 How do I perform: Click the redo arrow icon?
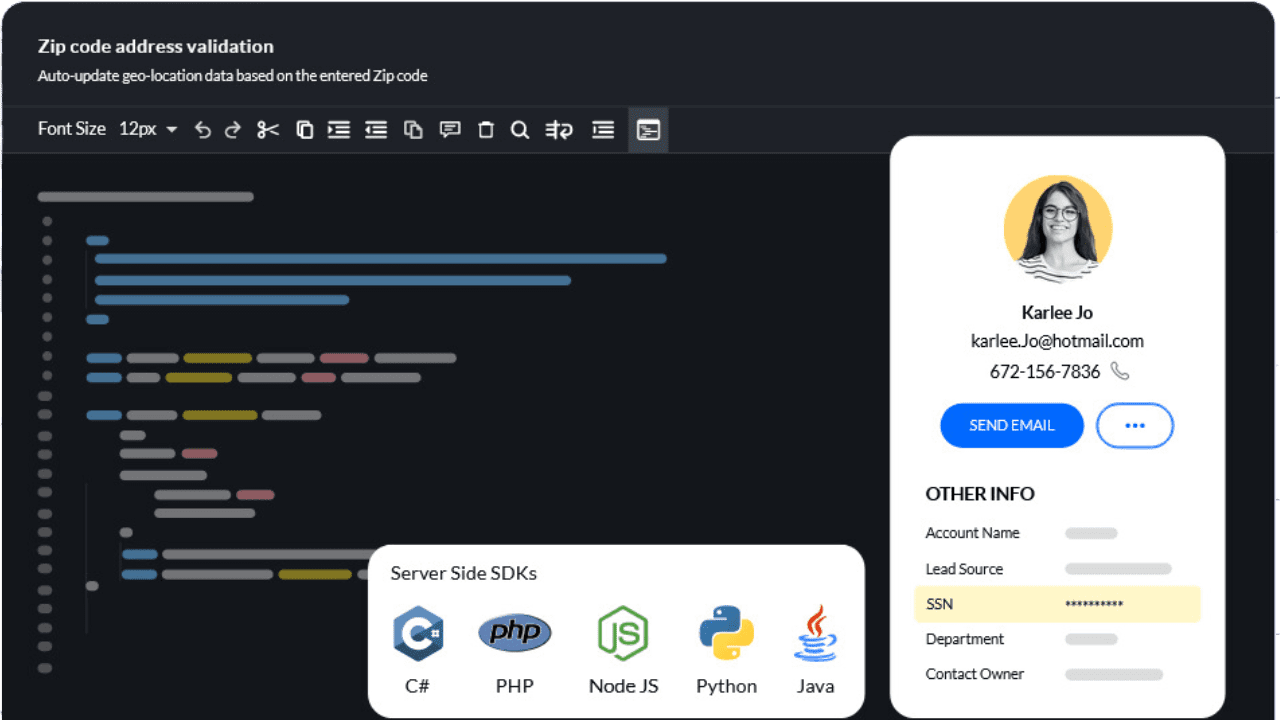pos(233,130)
